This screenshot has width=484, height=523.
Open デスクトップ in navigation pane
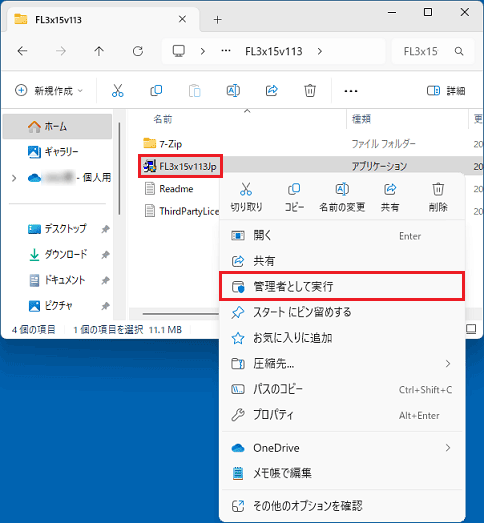coord(57,229)
